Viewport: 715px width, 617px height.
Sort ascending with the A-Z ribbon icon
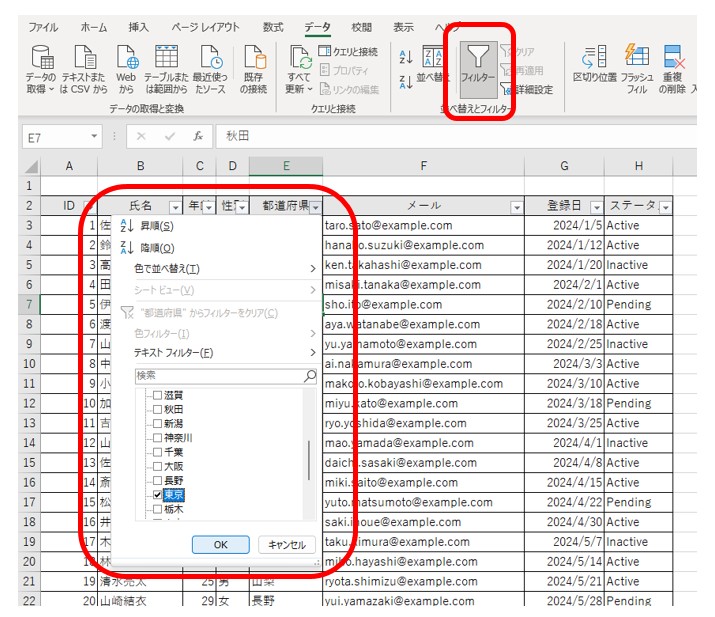(406, 57)
